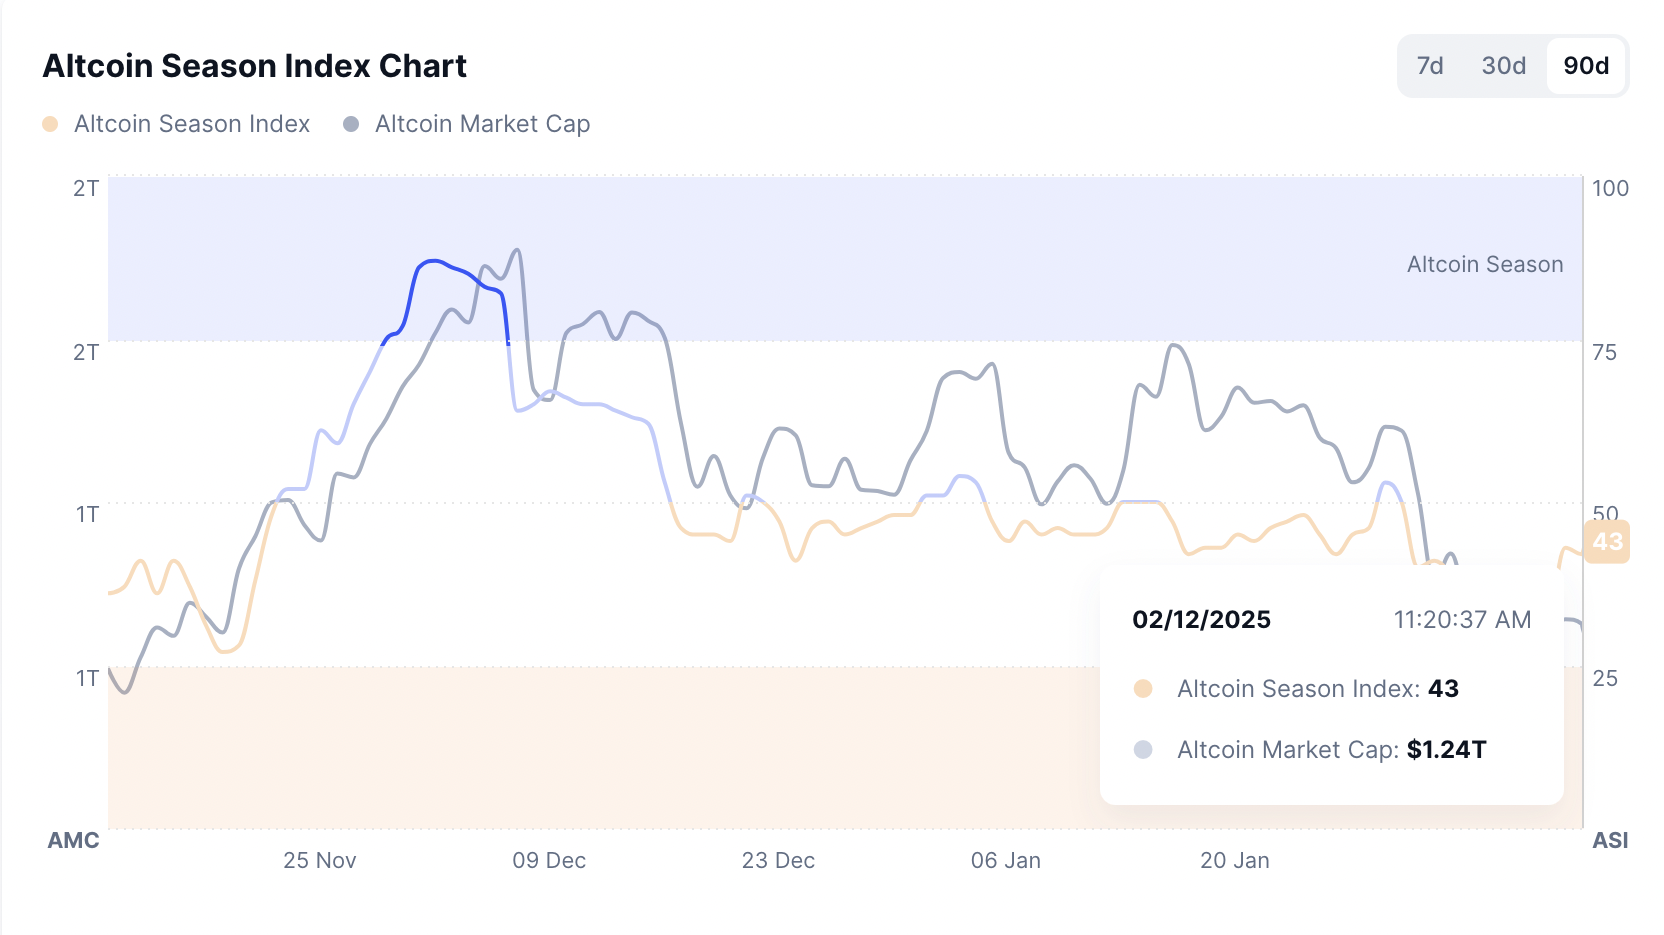
Task: Click the tooltip's Altcoin Season Index dot
Action: [x=1143, y=689]
